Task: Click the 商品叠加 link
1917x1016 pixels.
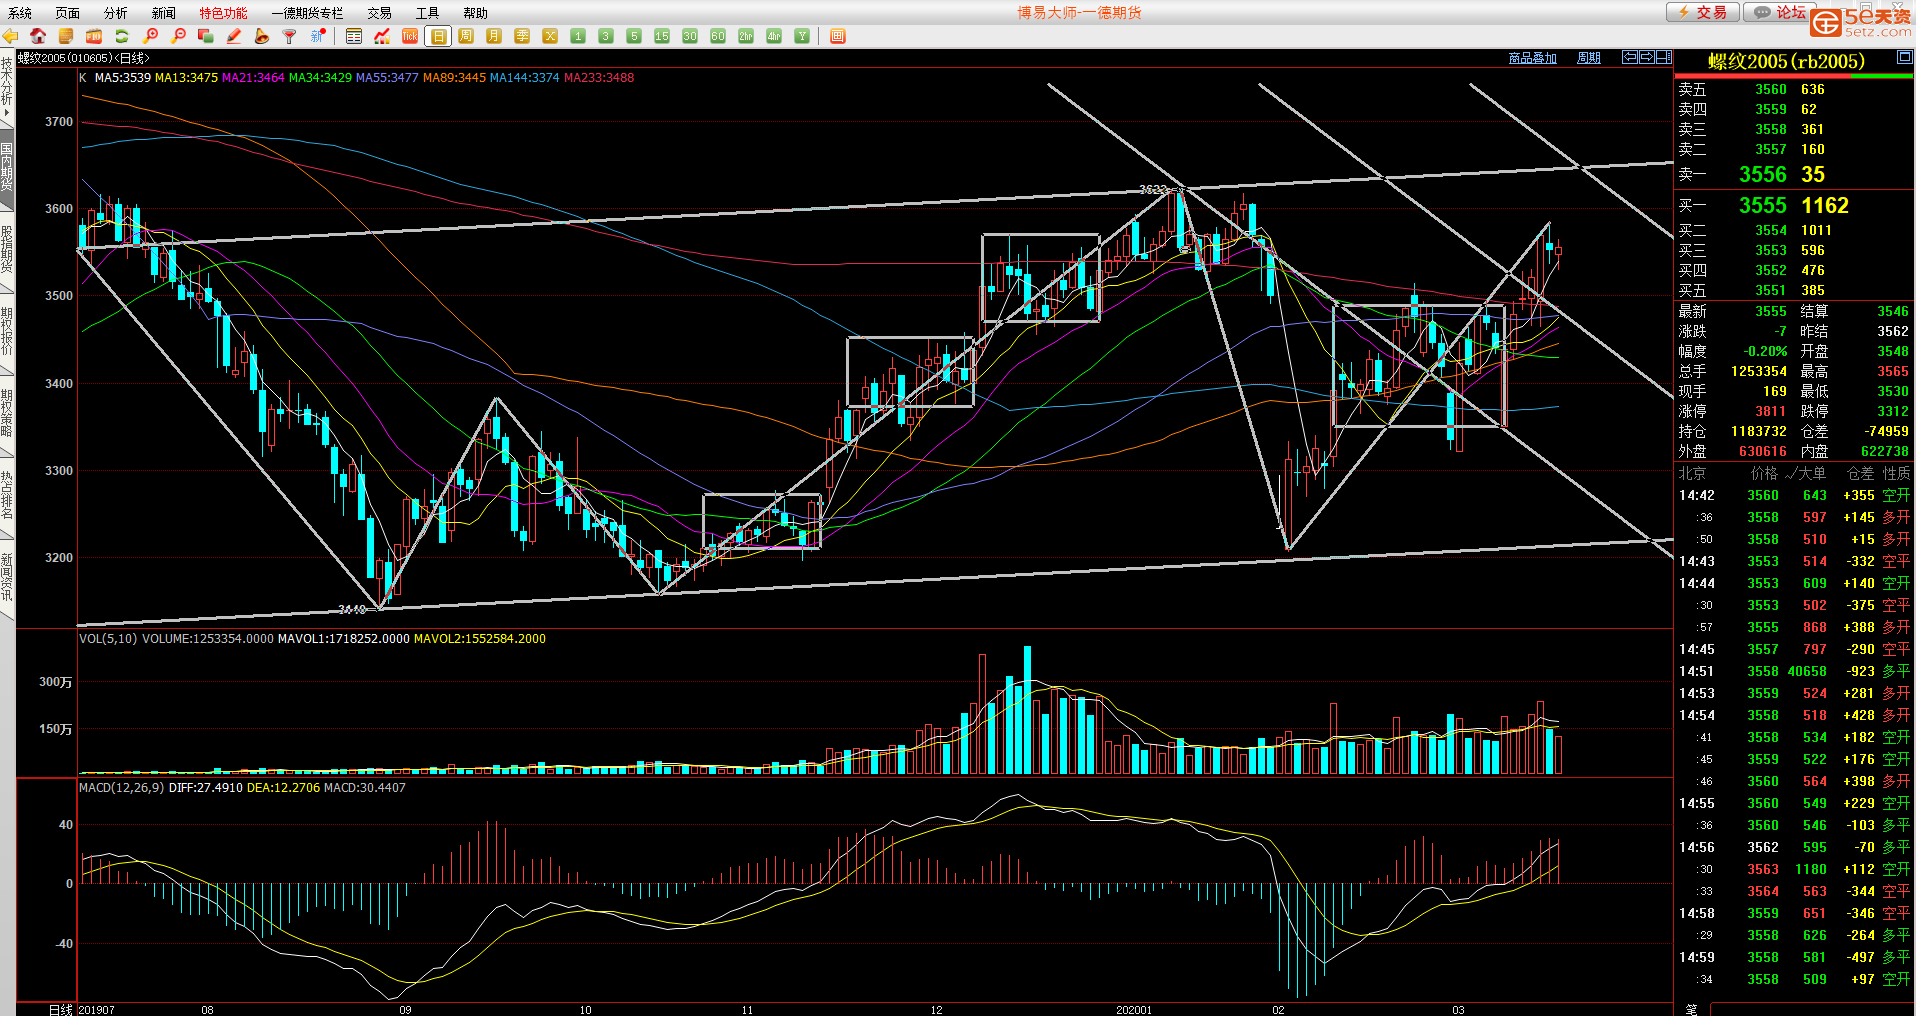Action: (x=1532, y=58)
